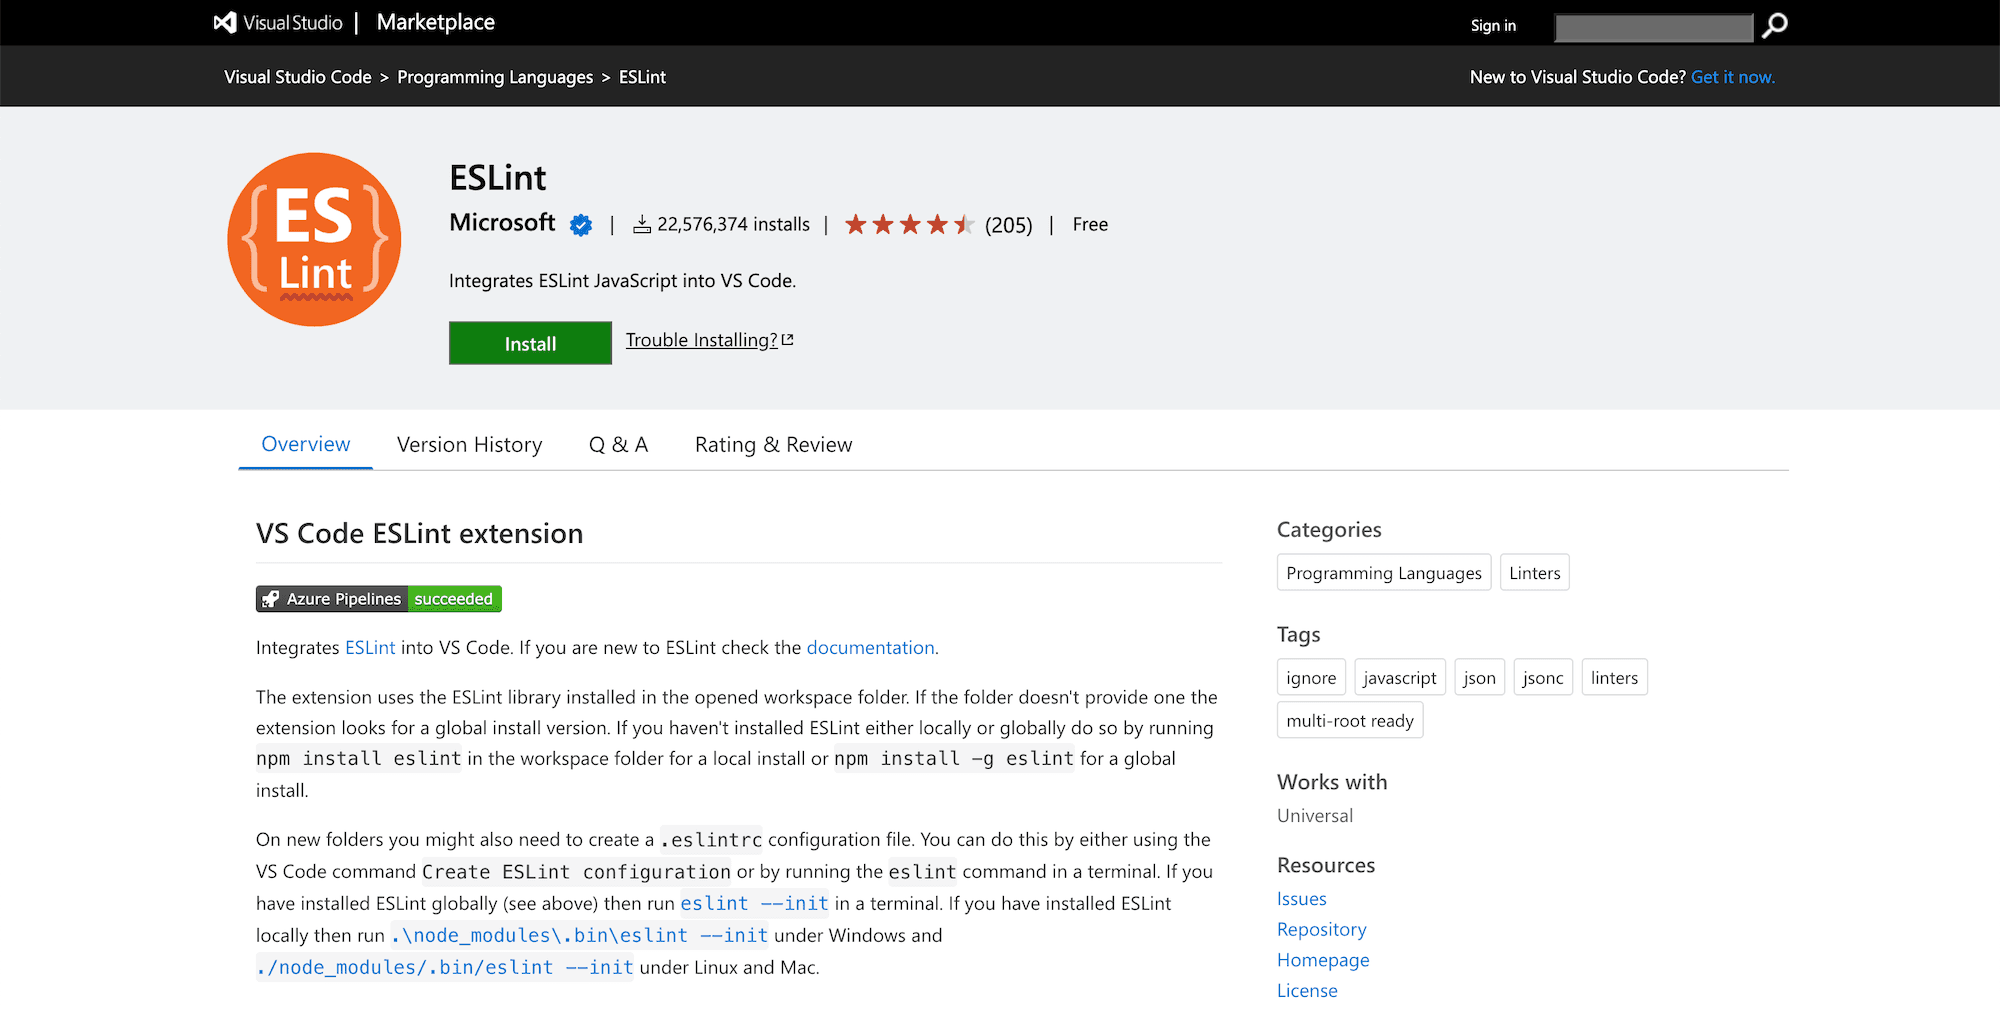
Task: Open the Issues resource link
Action: 1302,899
